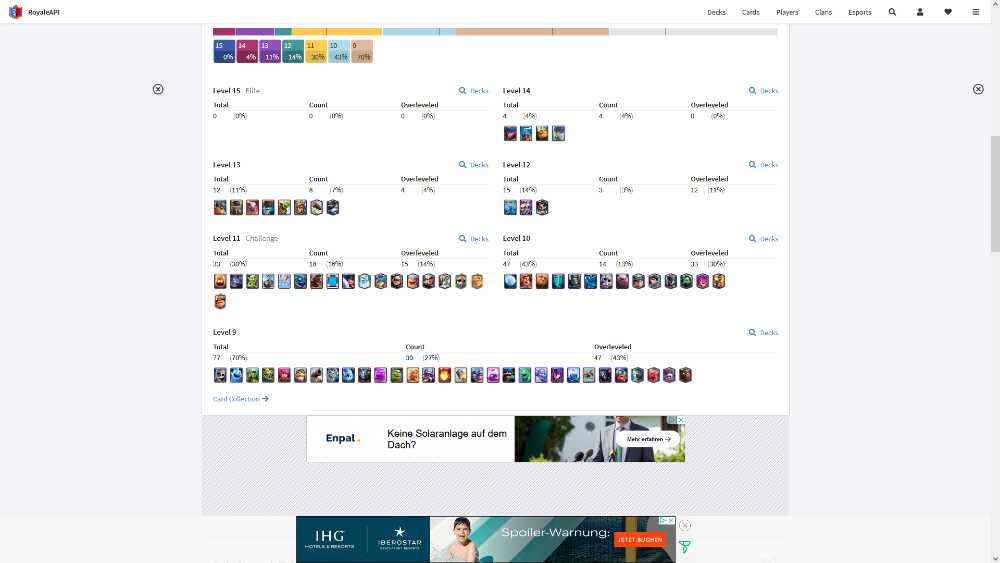This screenshot has width=1000, height=563.
Task: Search decks for Level 10
Action: [x=763, y=238]
